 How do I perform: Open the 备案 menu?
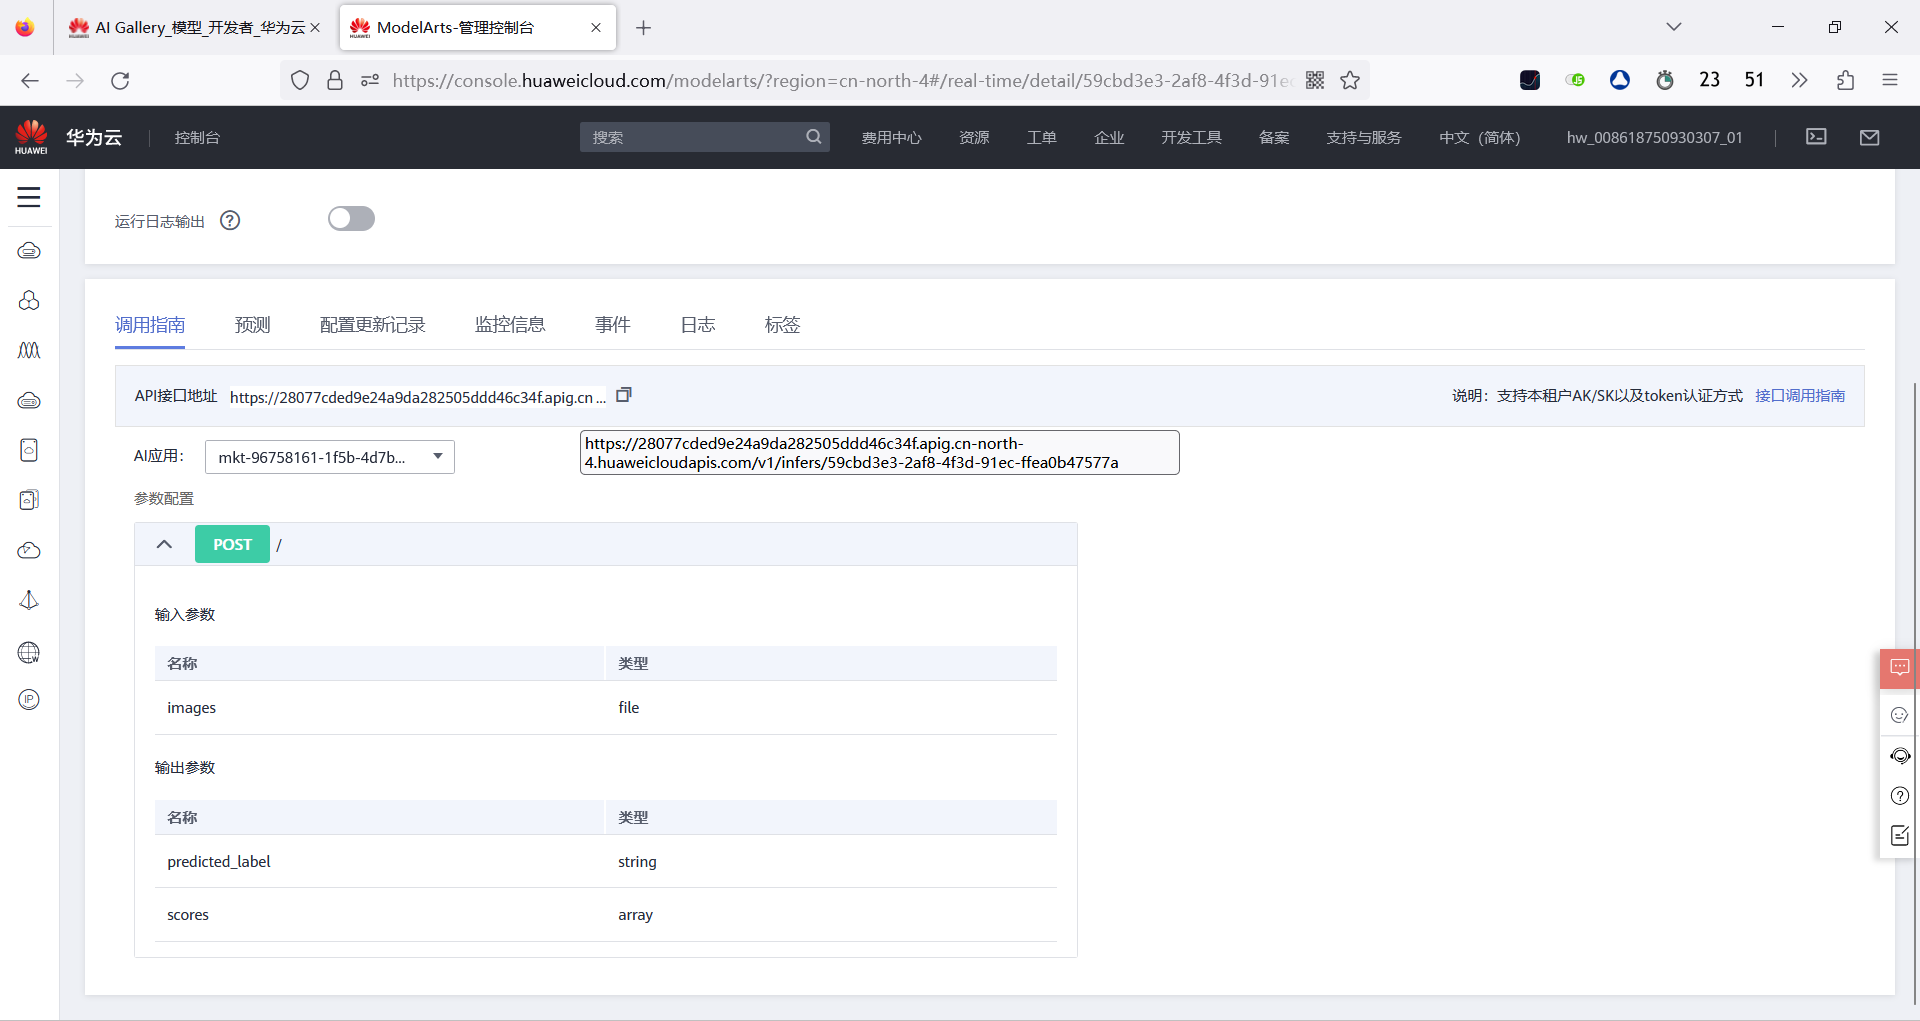1274,138
